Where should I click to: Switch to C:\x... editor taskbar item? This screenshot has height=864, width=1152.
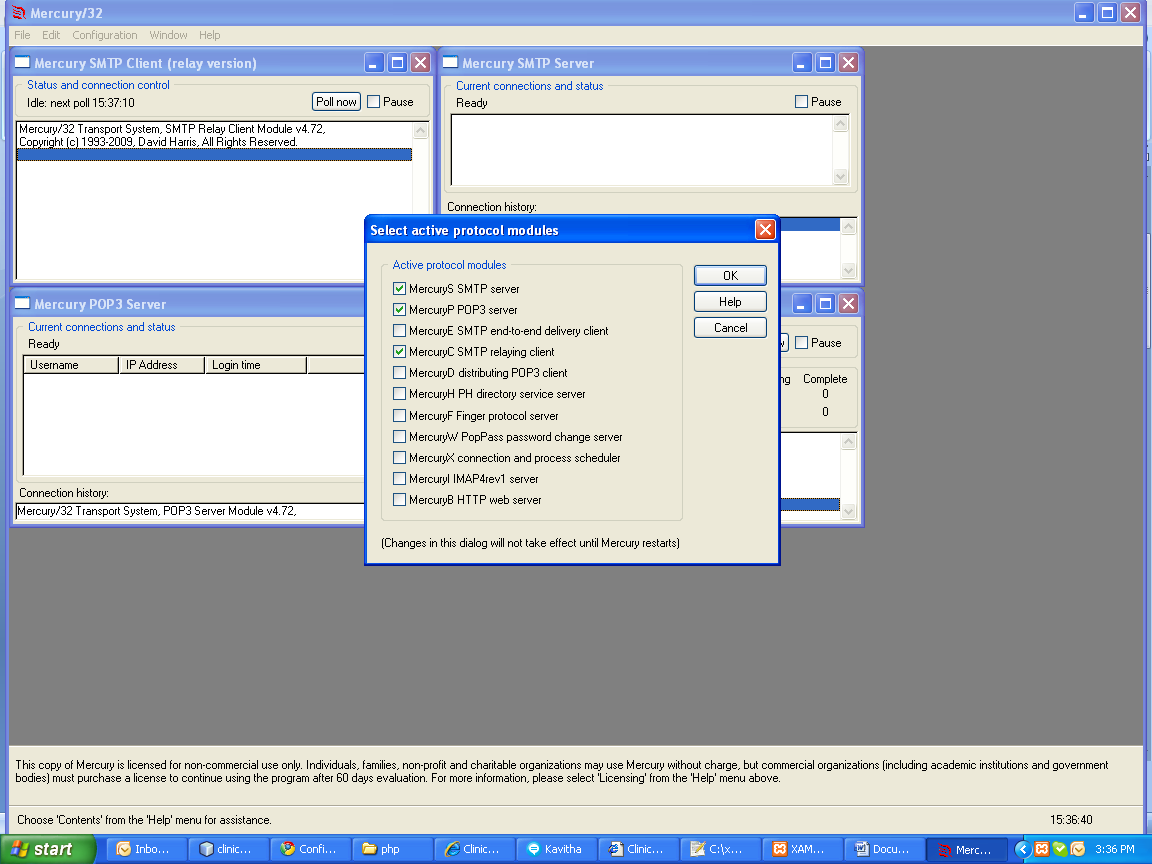tap(719, 849)
